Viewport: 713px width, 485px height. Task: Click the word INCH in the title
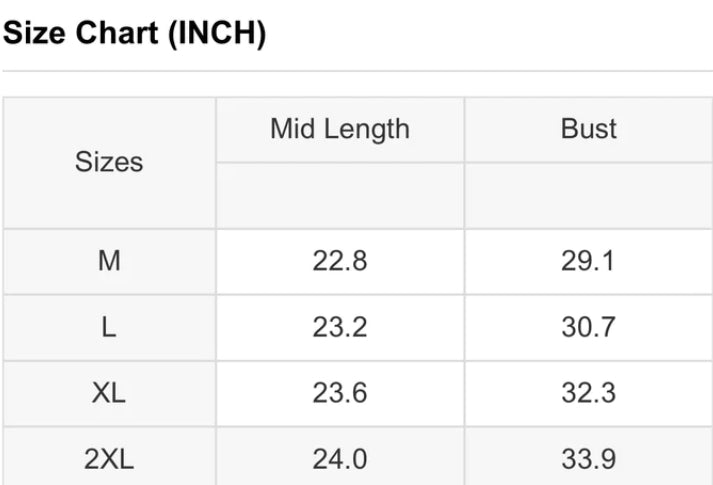click(x=217, y=33)
